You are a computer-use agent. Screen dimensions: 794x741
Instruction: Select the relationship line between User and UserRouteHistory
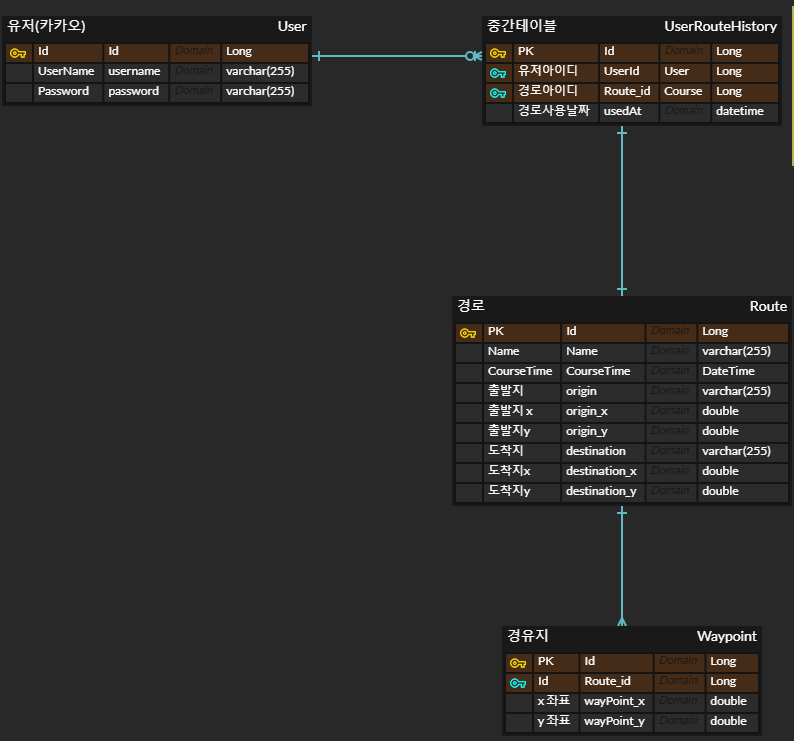pyautogui.click(x=396, y=56)
